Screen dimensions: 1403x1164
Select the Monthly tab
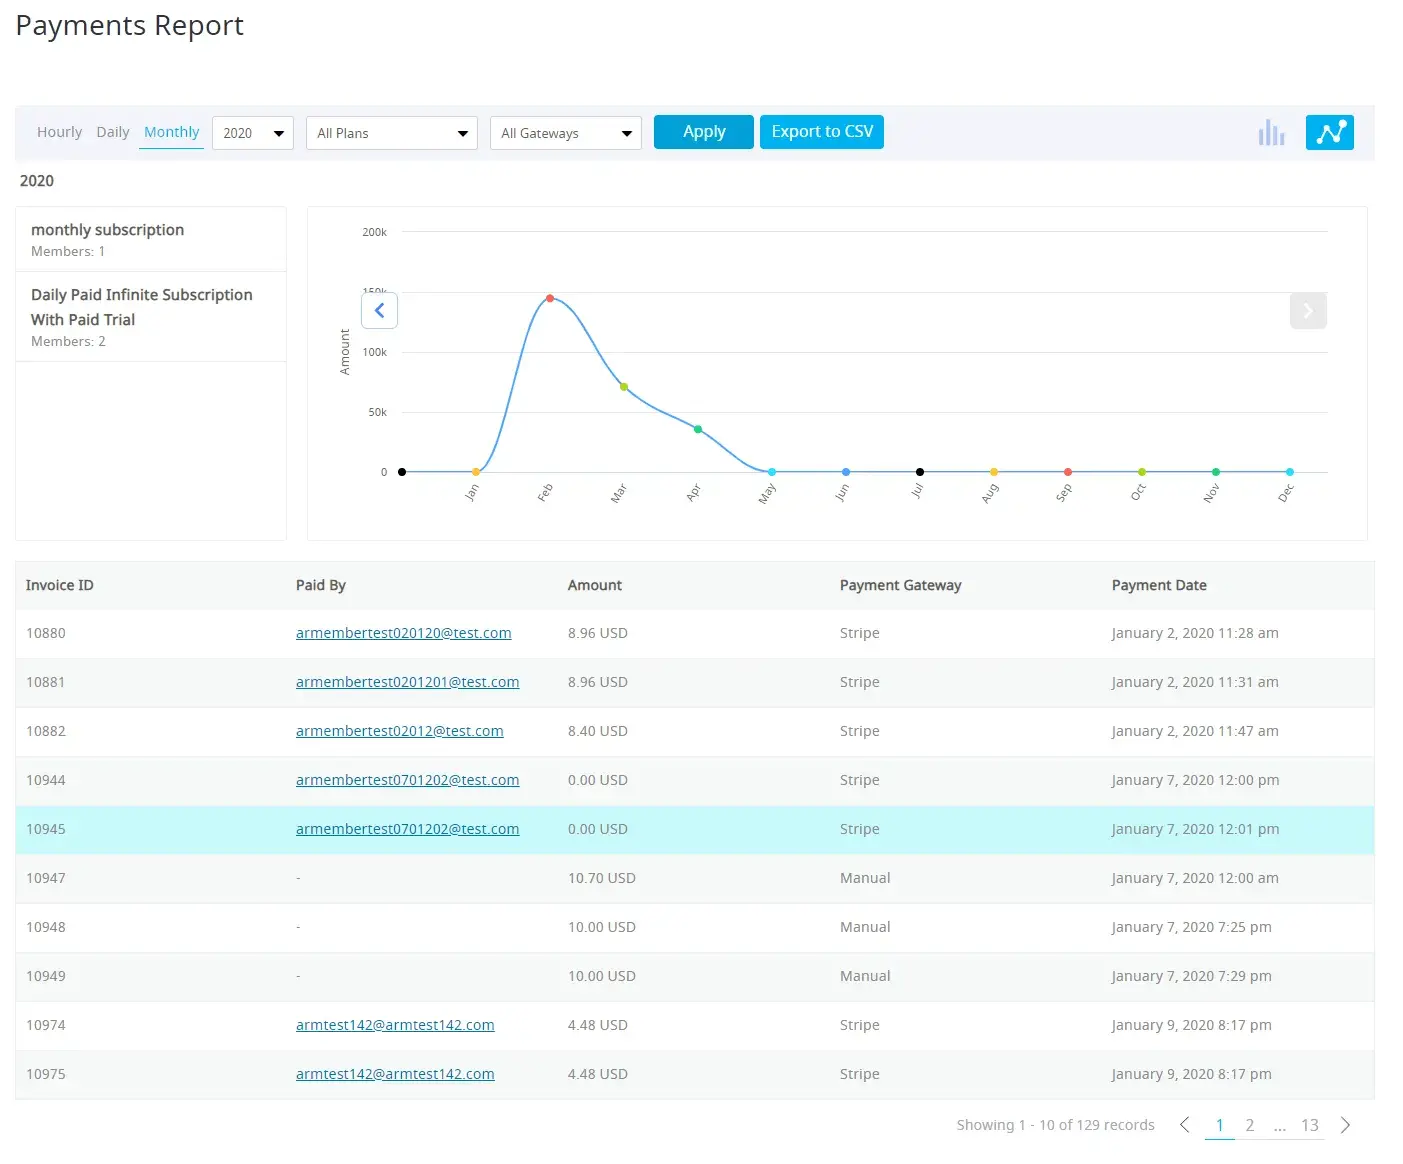coord(171,132)
